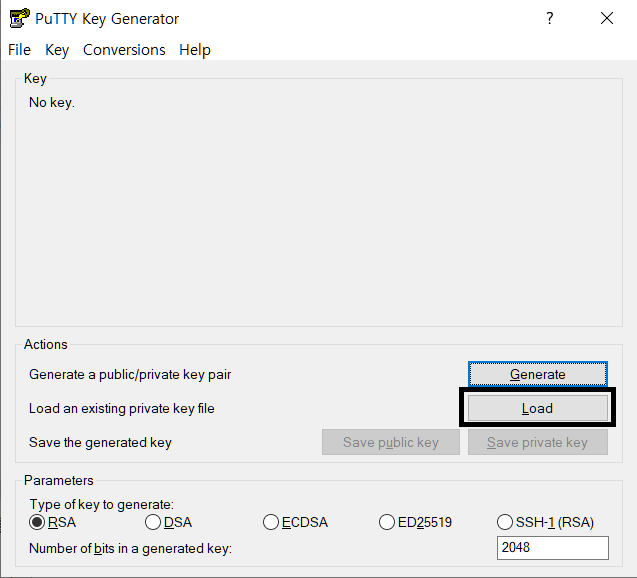Click the 'Save the generated key' label
The image size is (637, 578).
coord(100,442)
